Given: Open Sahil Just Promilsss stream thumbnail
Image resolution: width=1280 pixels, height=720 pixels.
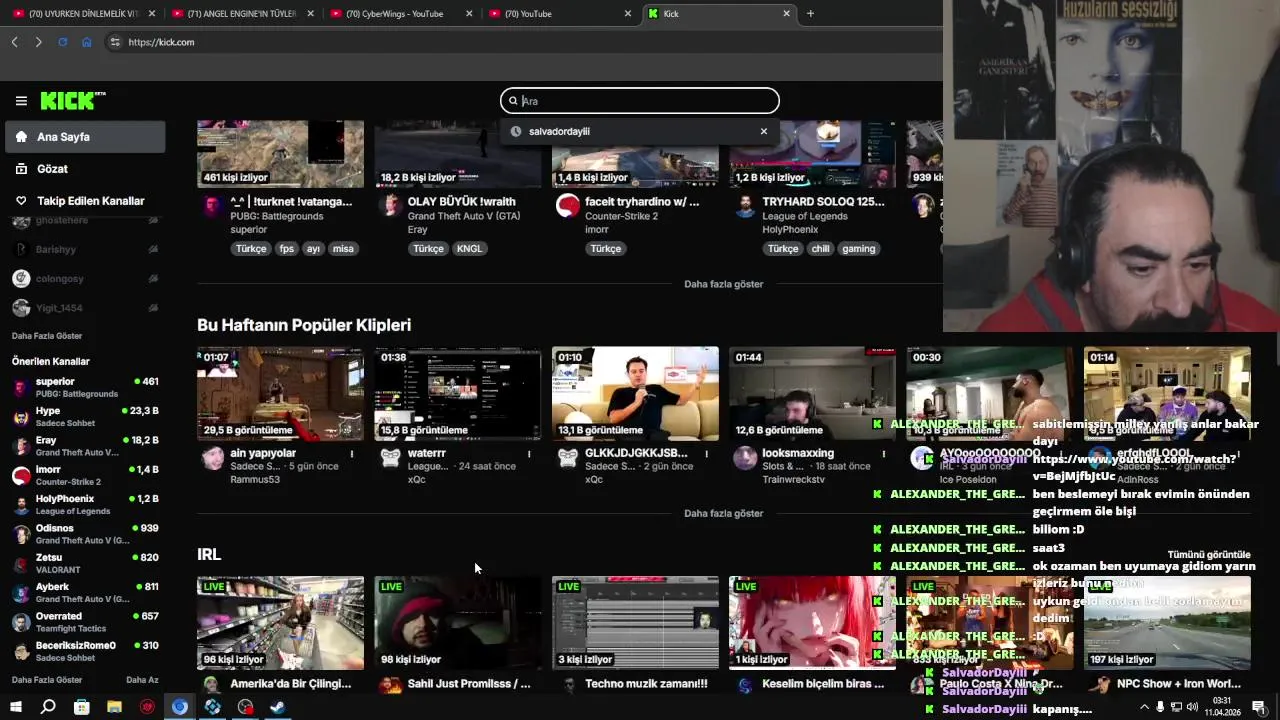Looking at the screenshot, I should tap(457, 623).
